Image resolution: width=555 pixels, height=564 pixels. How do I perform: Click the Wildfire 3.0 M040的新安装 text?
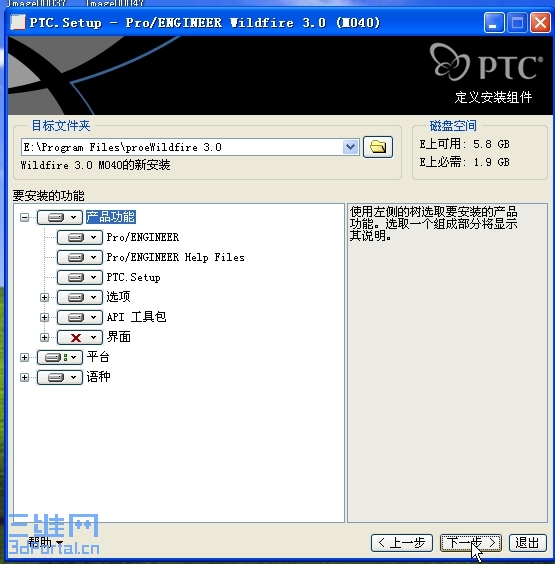point(95,165)
